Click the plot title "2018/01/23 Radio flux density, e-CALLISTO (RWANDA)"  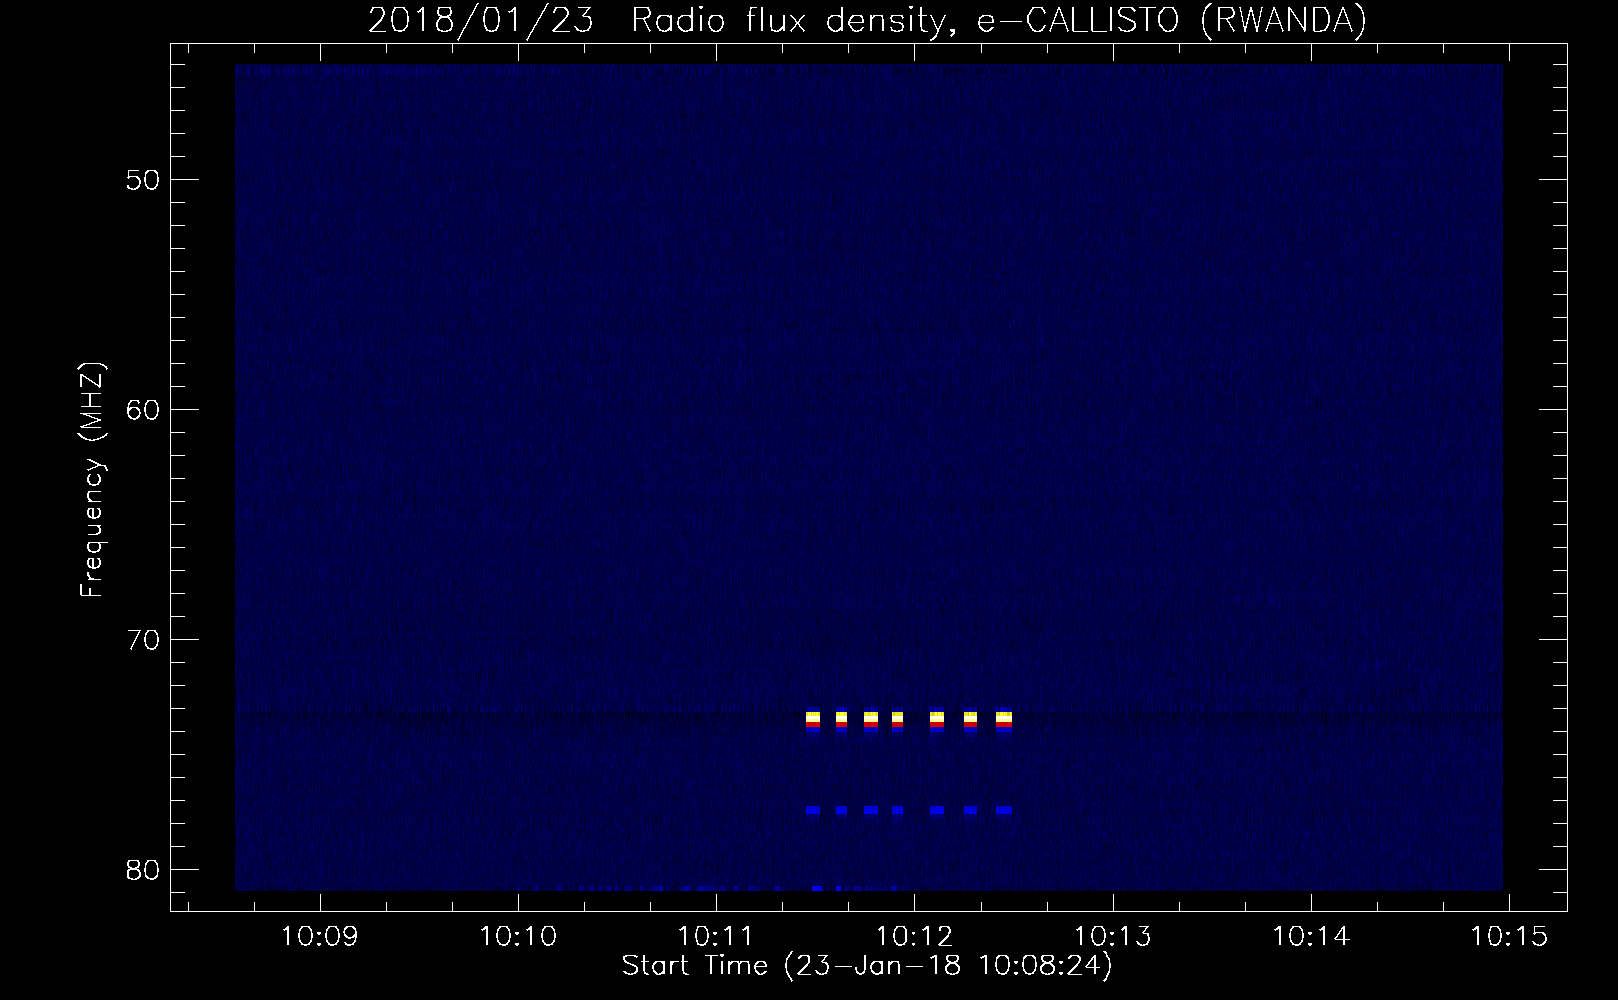(x=867, y=20)
